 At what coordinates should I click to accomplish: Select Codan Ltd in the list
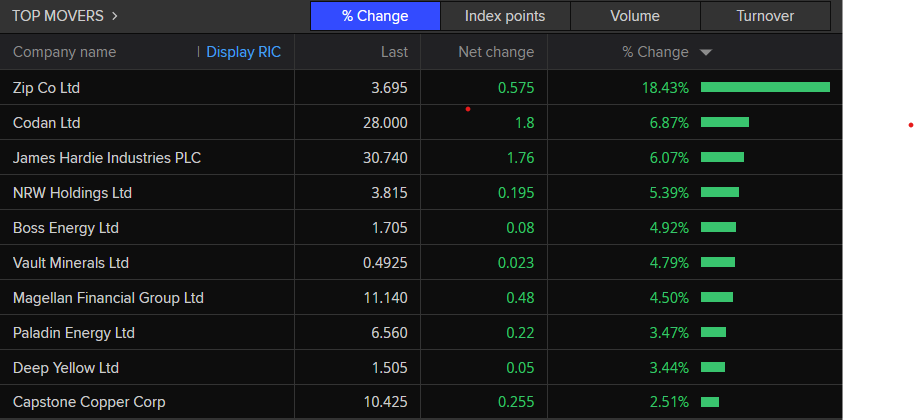[46, 123]
